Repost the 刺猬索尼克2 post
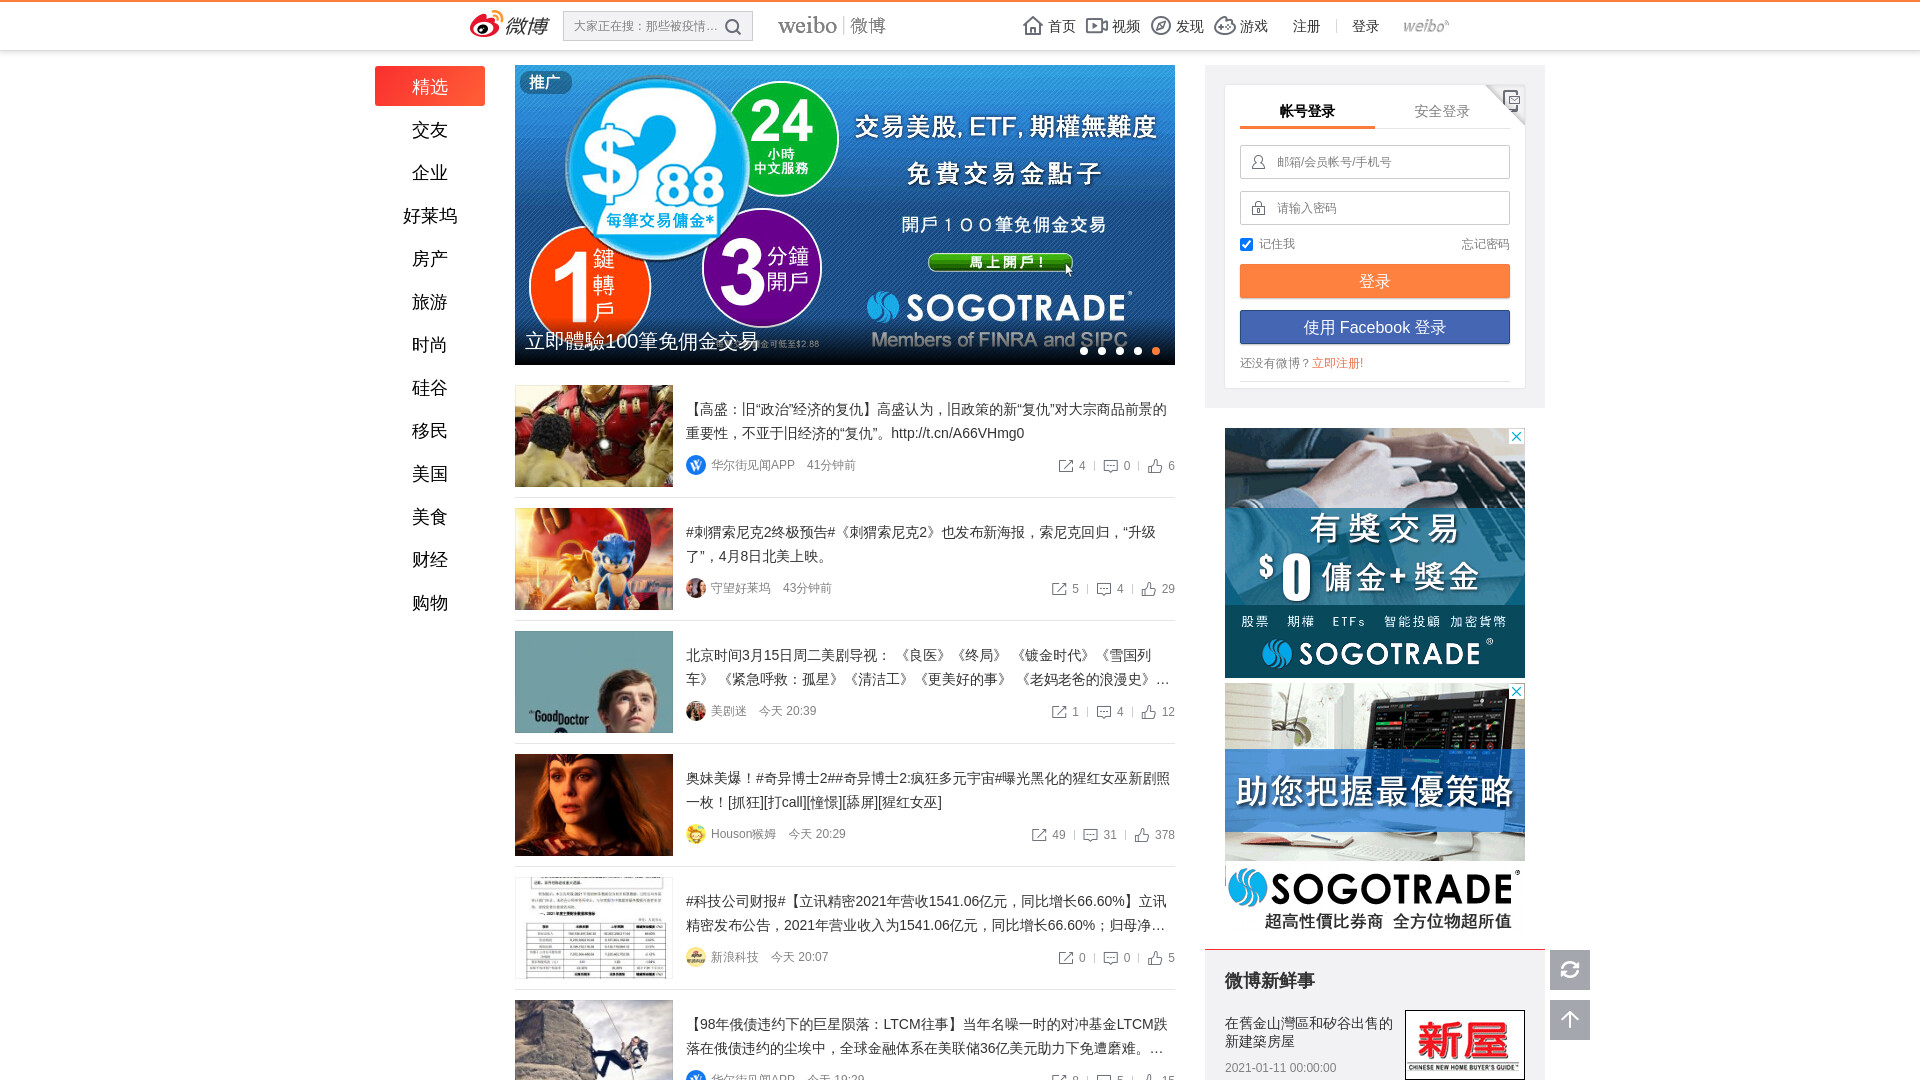 coord(1059,589)
